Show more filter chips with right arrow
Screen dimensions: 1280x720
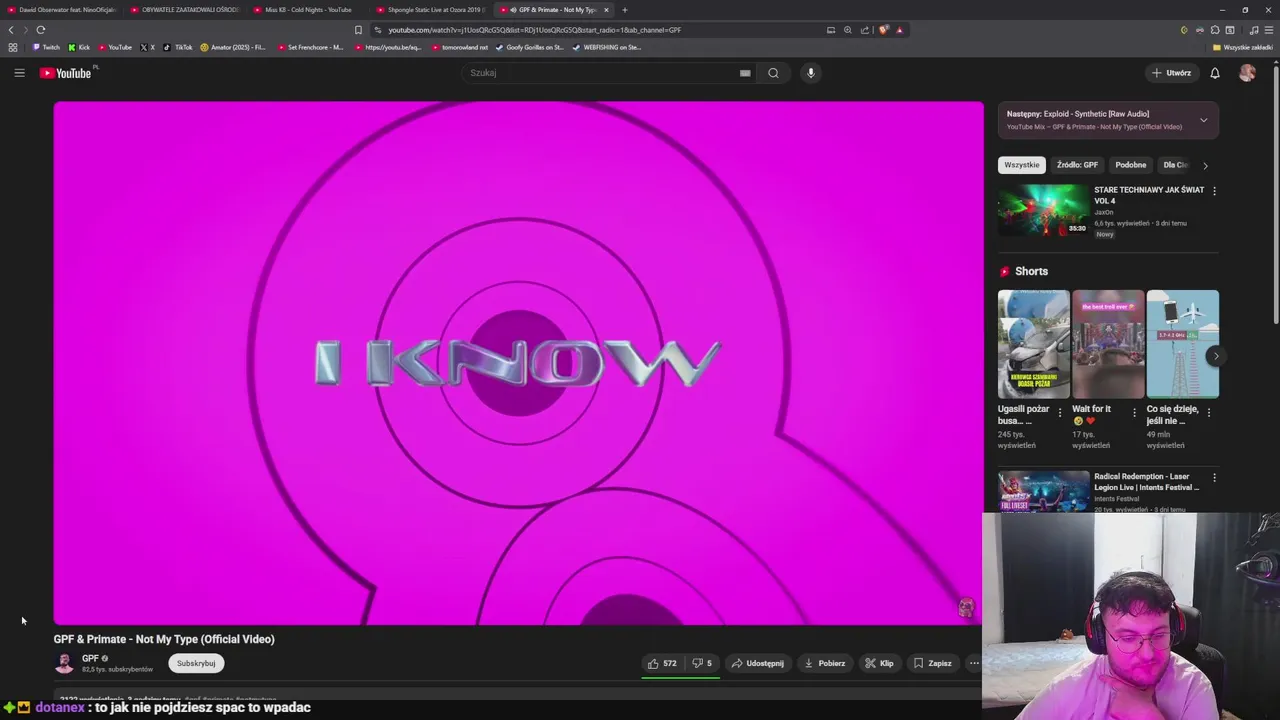tap(1205, 165)
